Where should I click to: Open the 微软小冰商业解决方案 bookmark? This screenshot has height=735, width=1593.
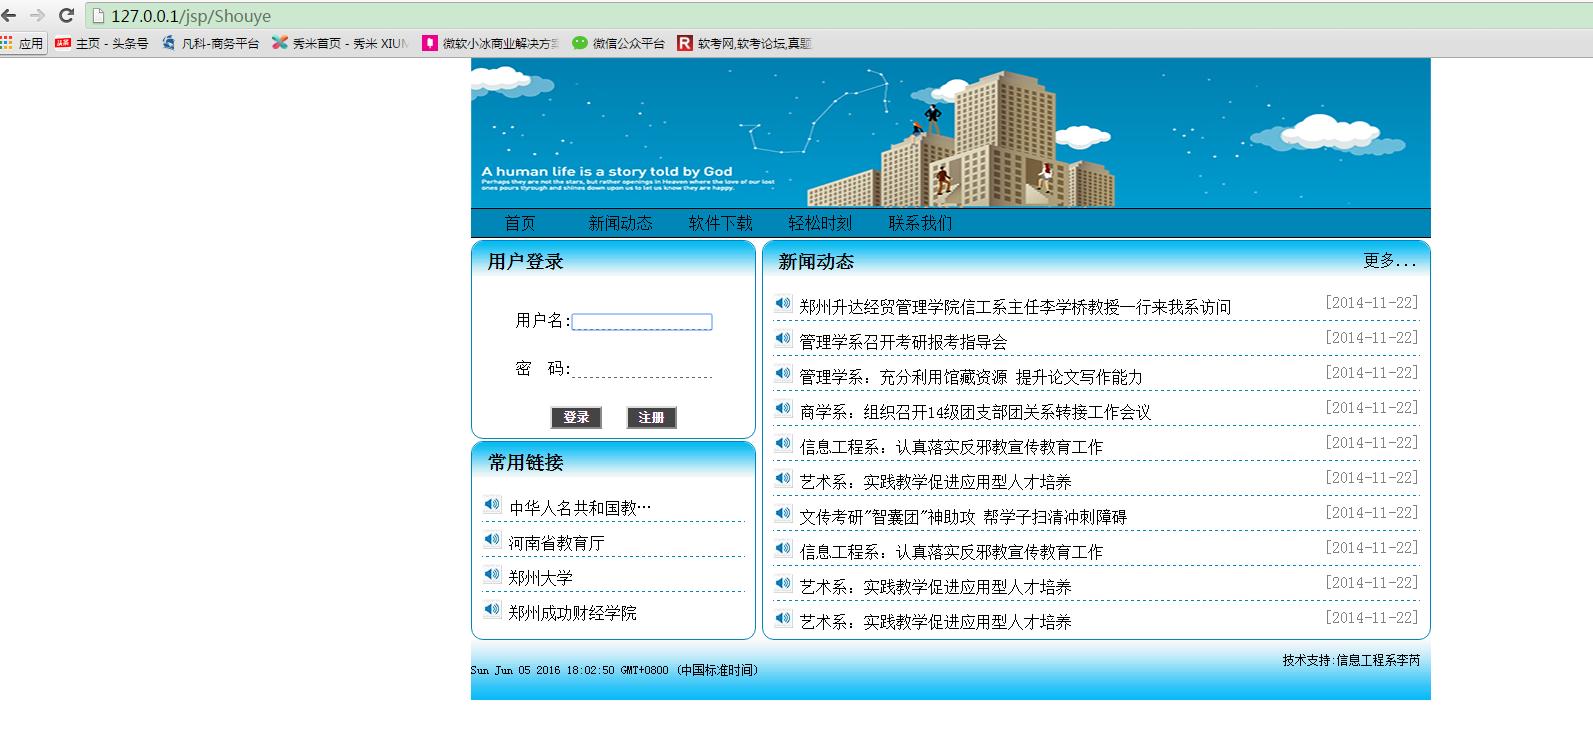[491, 43]
